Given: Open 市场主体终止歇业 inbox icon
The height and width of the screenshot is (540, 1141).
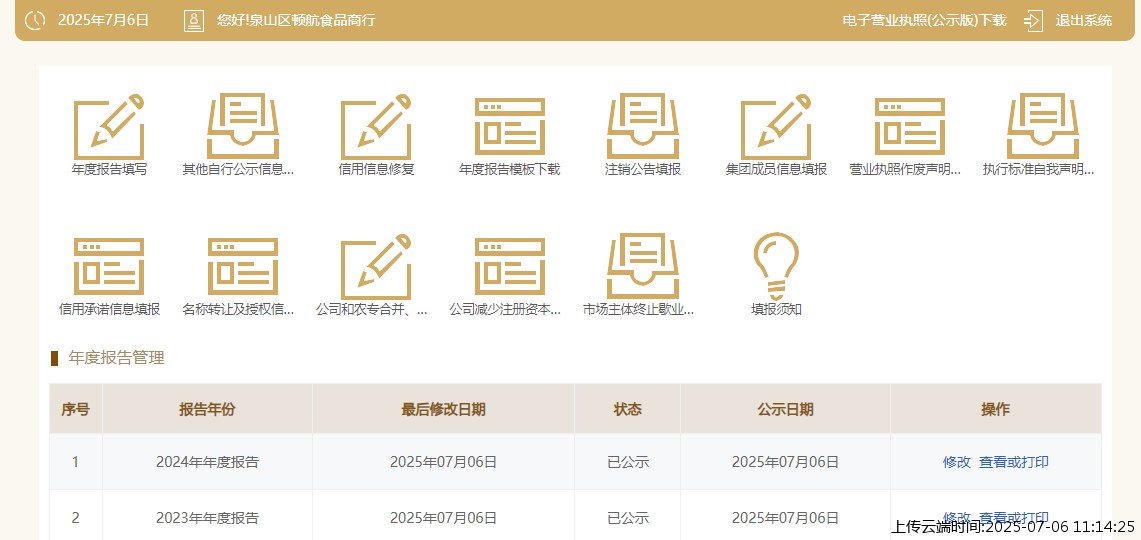Looking at the screenshot, I should click(643, 266).
